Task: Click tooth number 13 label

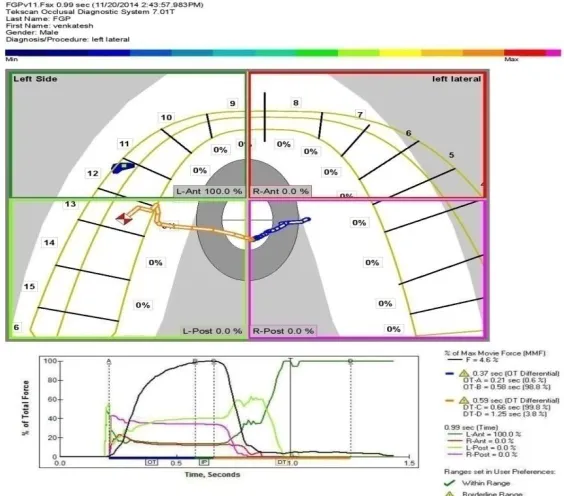Action: [70, 204]
